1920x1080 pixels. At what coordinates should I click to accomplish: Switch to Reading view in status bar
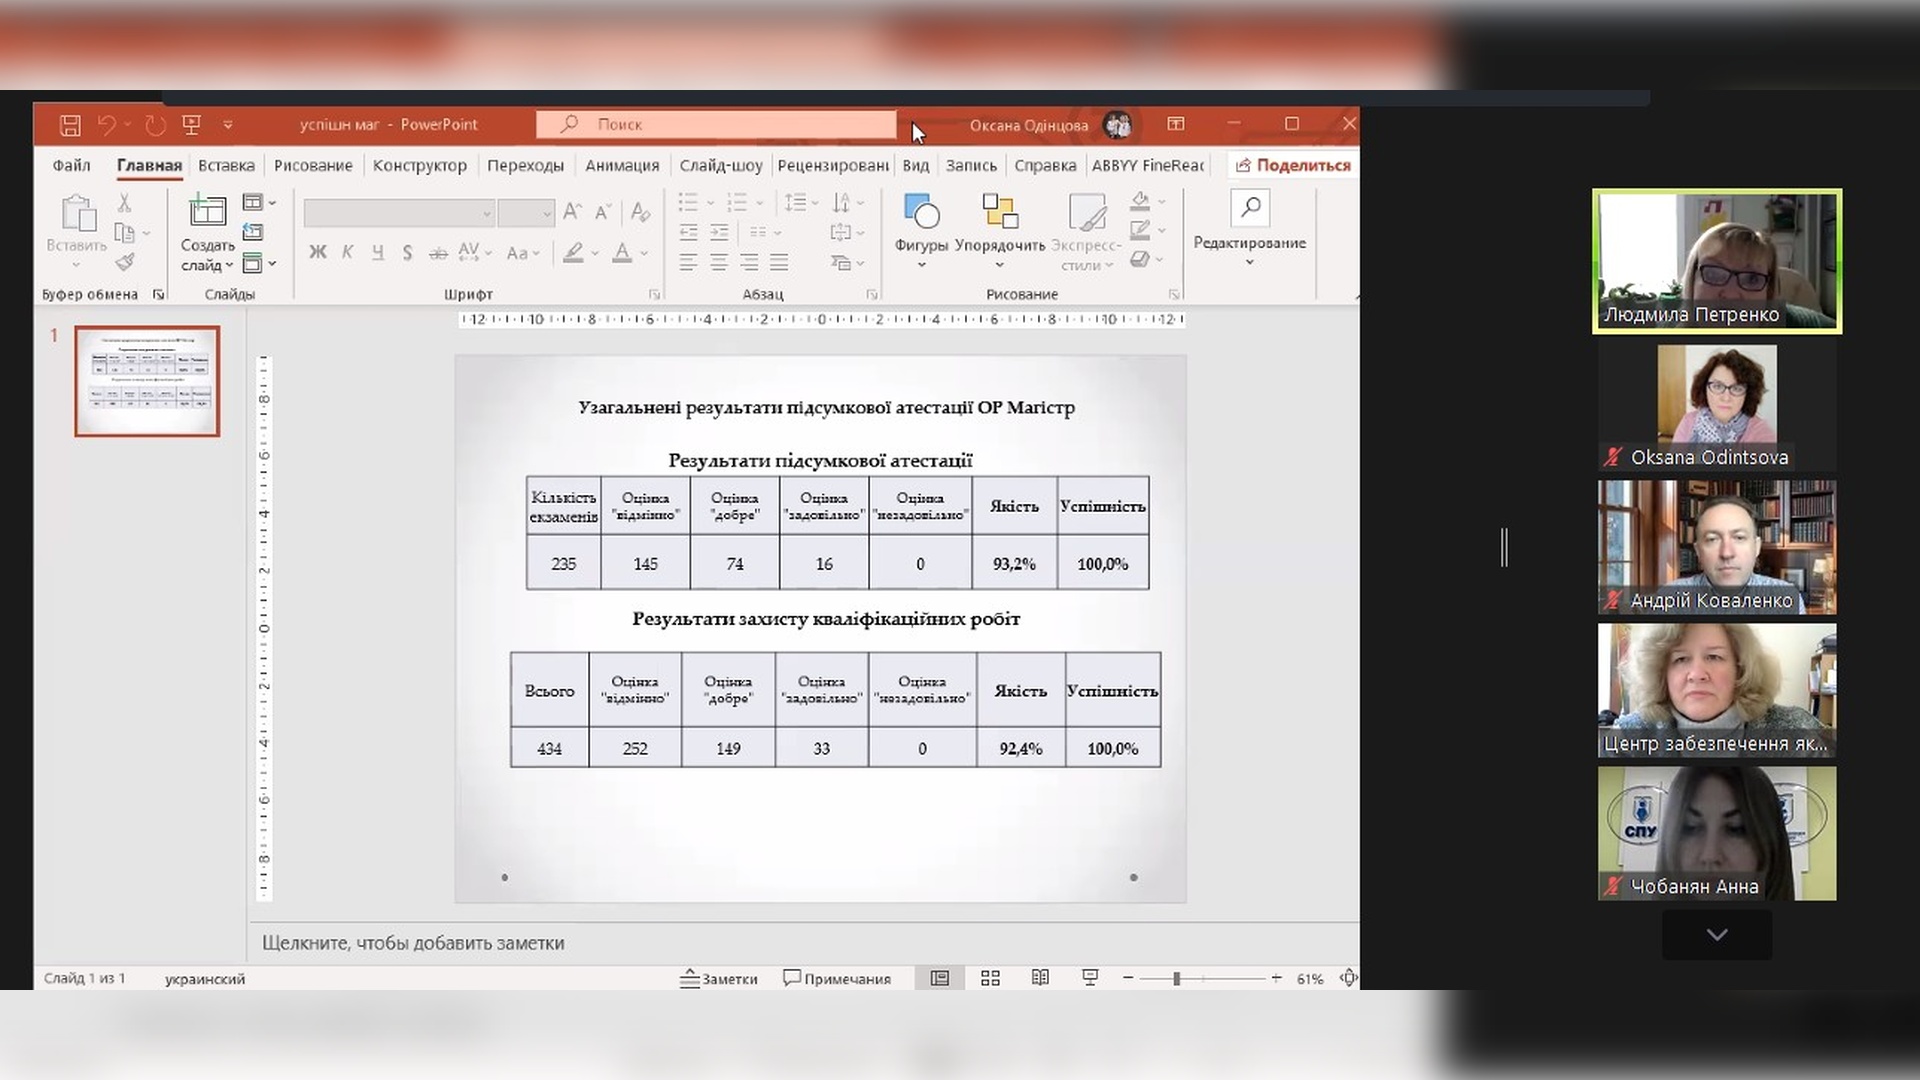tap(1040, 978)
